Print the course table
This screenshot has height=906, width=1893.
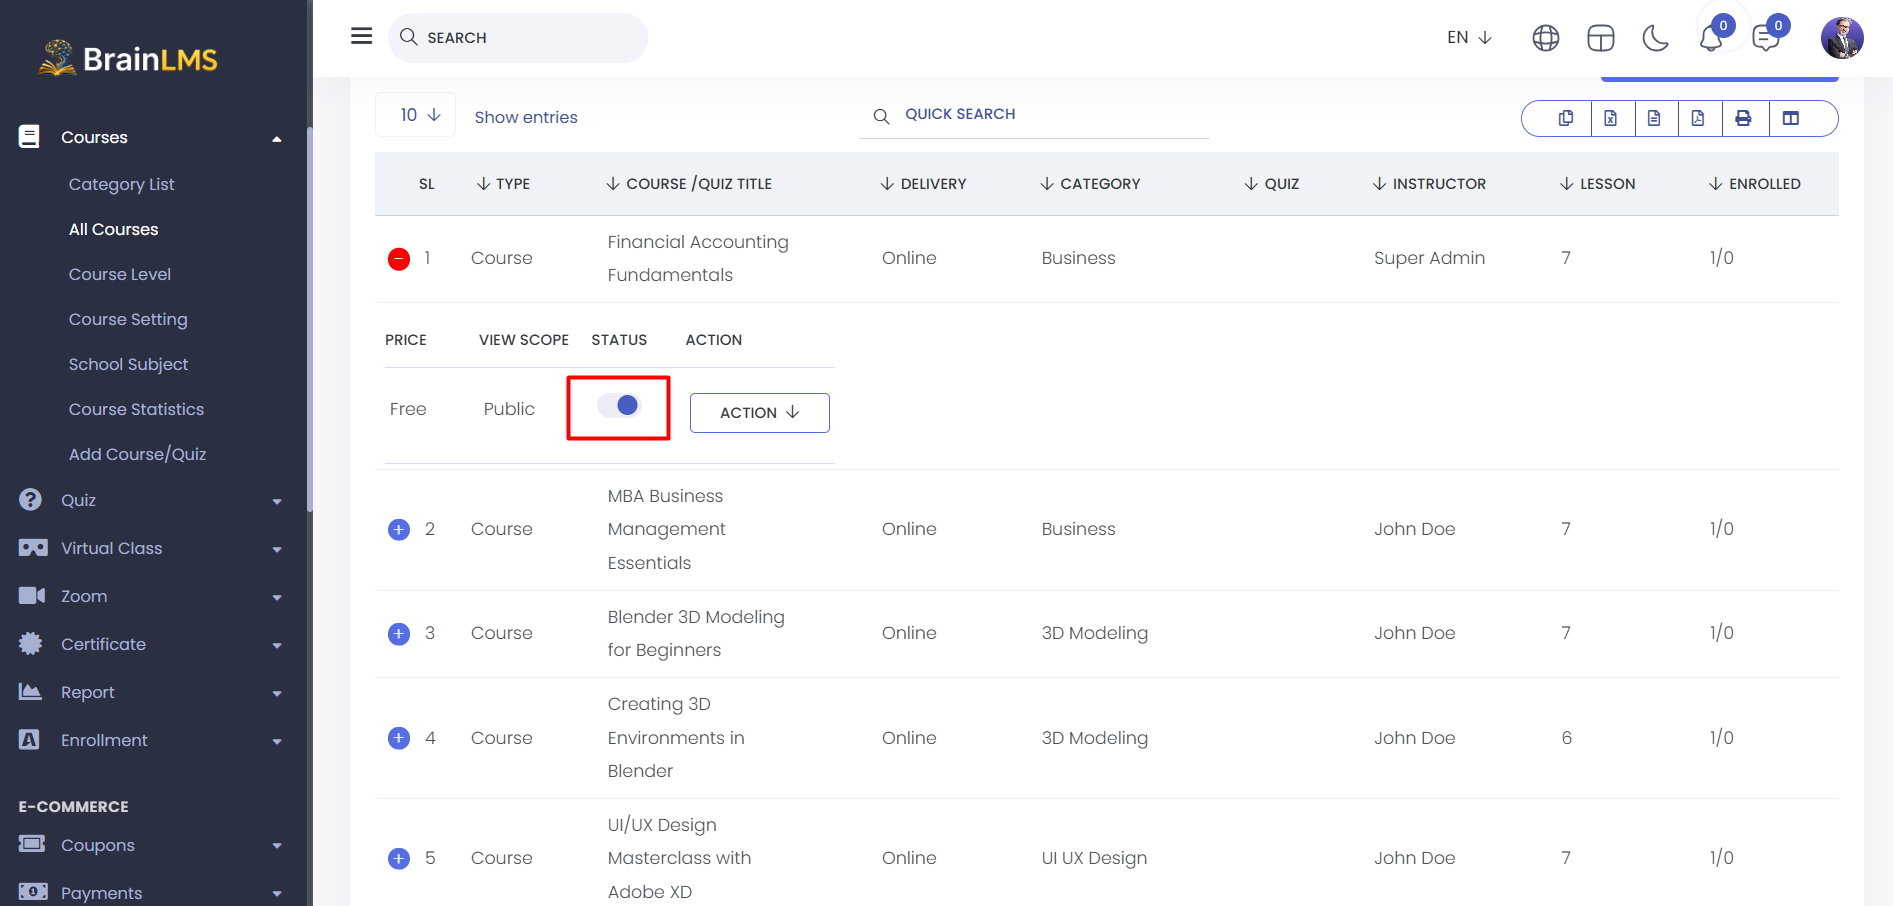[x=1743, y=118]
